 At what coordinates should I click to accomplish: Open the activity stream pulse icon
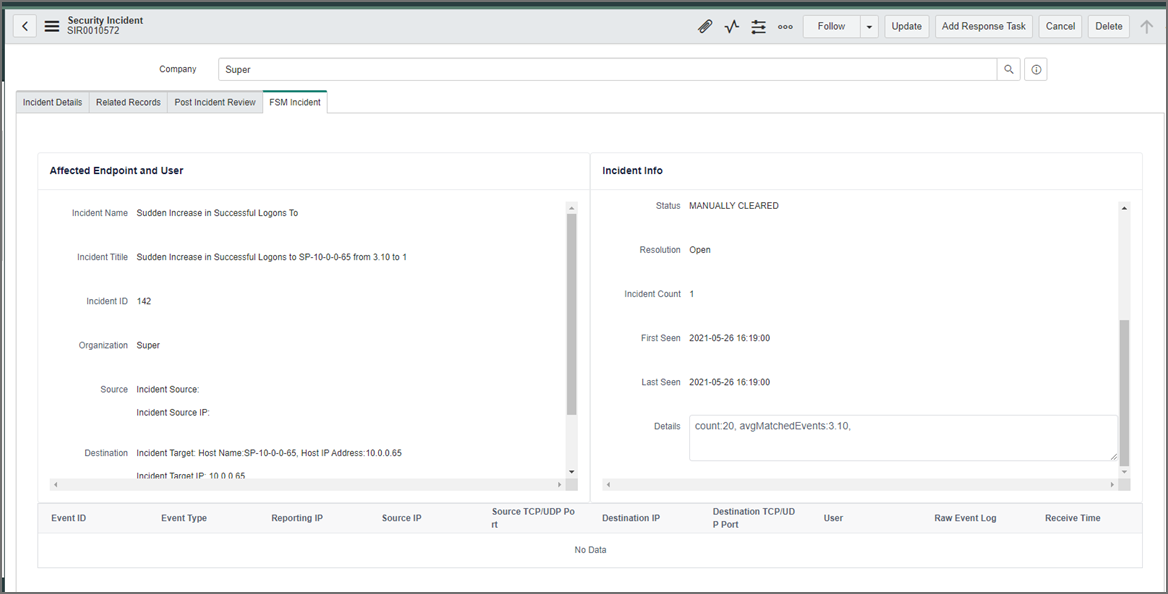coord(731,26)
